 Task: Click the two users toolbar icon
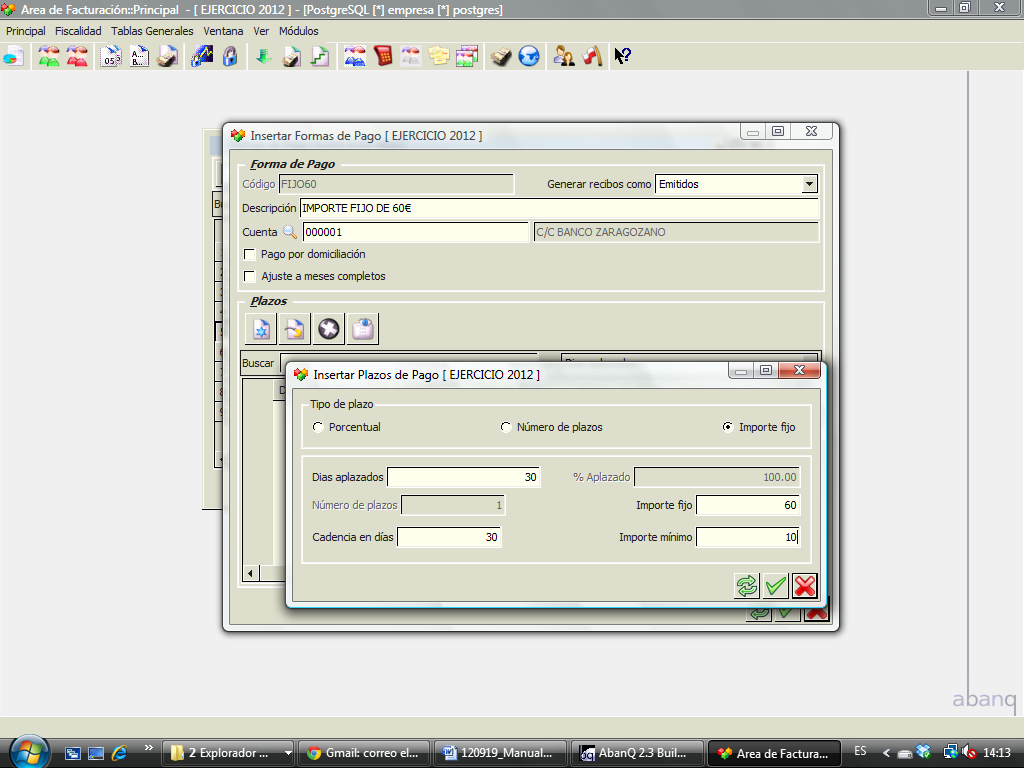click(564, 57)
